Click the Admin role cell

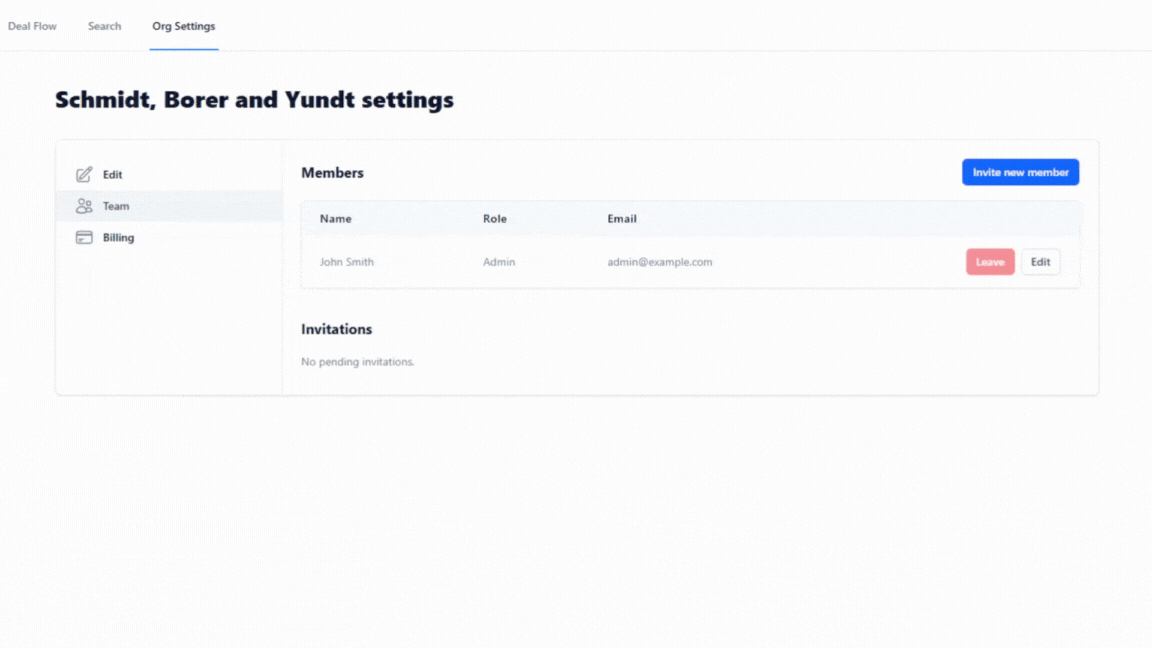click(x=499, y=262)
